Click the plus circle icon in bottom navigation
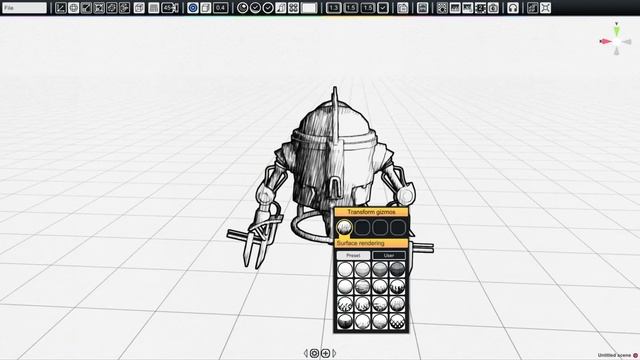The height and width of the screenshot is (360, 640). pyautogui.click(x=325, y=353)
